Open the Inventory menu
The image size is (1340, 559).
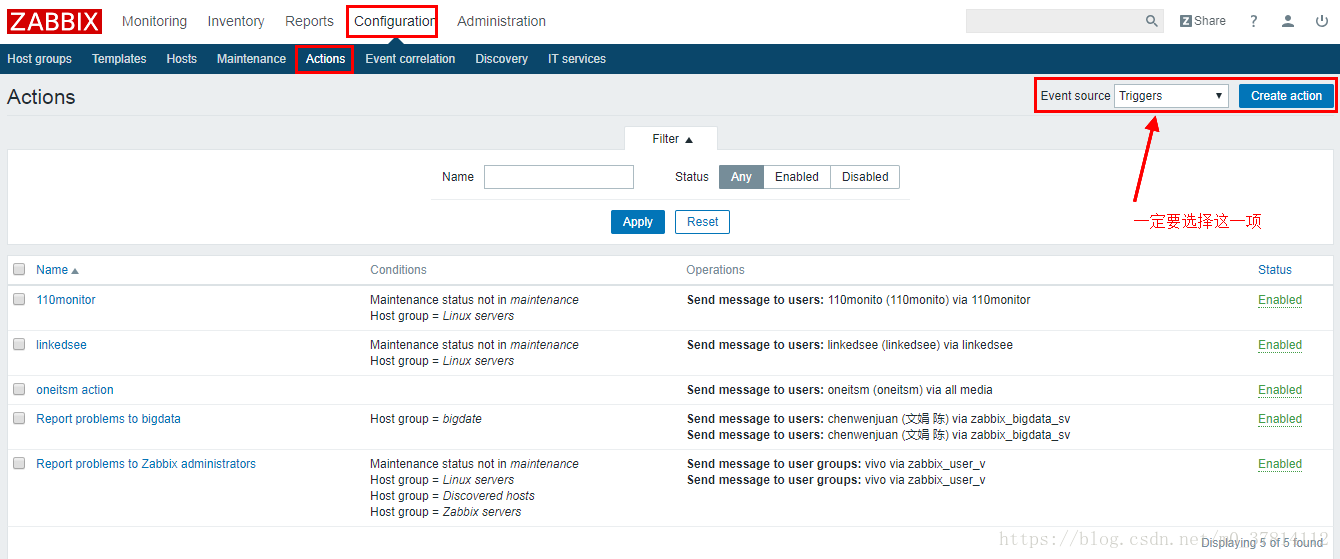point(236,21)
